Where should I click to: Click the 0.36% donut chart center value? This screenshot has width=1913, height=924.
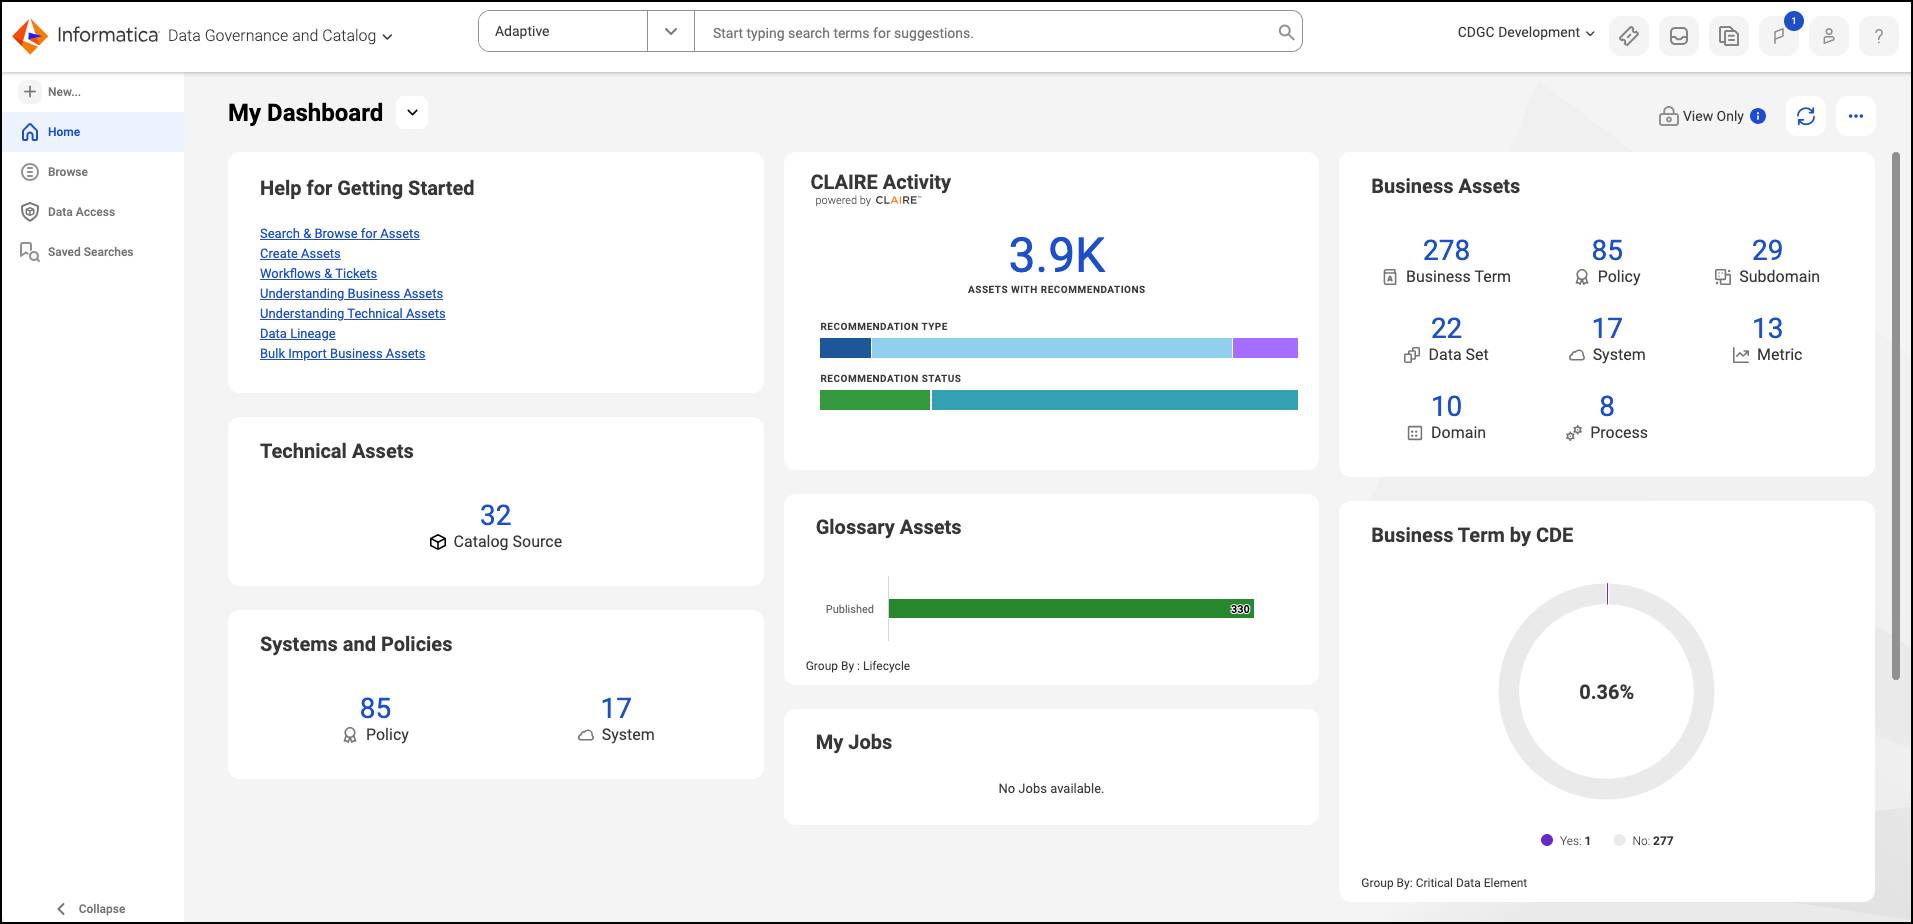[1606, 692]
